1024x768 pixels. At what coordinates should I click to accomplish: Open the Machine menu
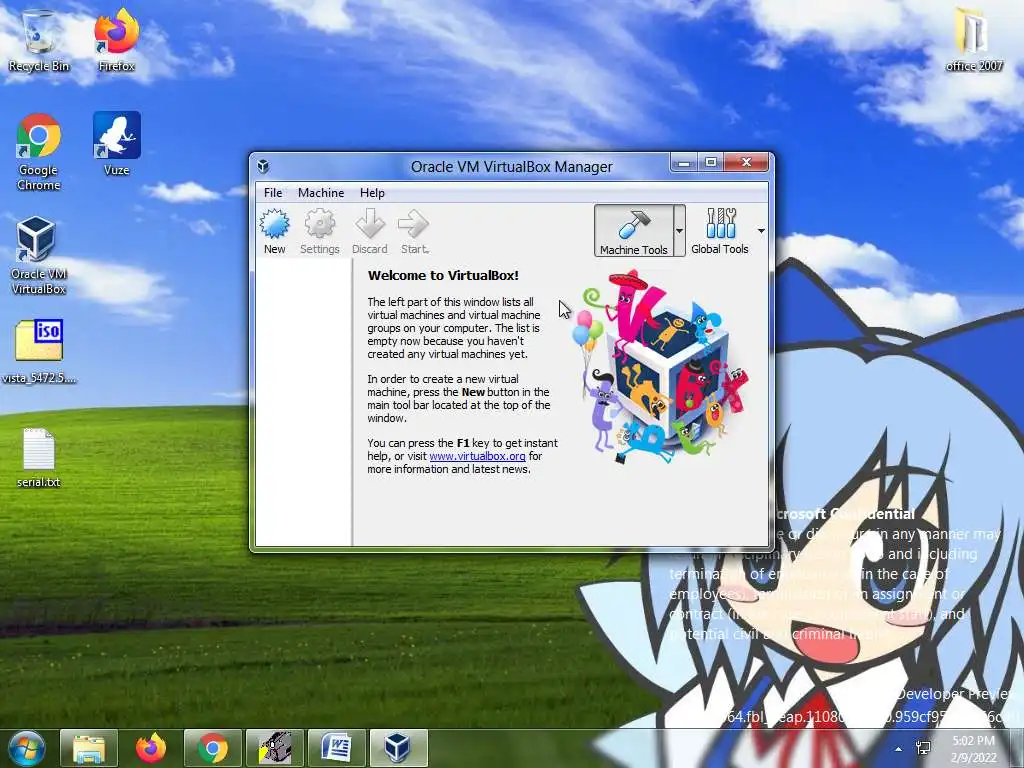click(x=321, y=193)
